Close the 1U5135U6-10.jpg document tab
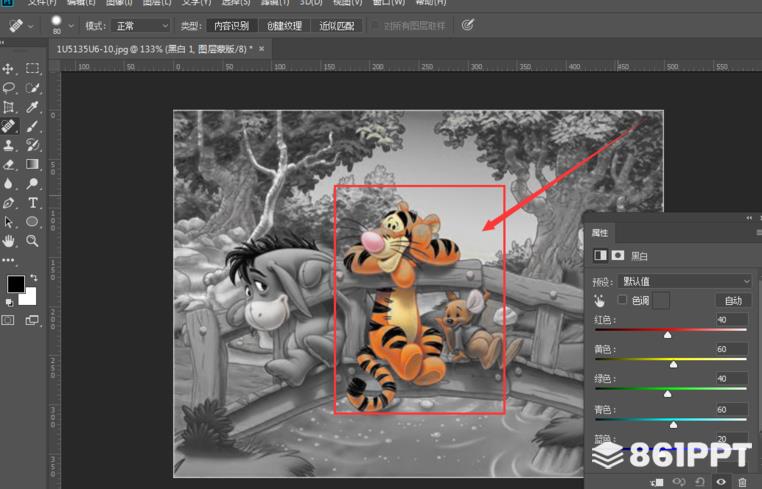Viewport: 762px width, 489px height. pyautogui.click(x=262, y=49)
